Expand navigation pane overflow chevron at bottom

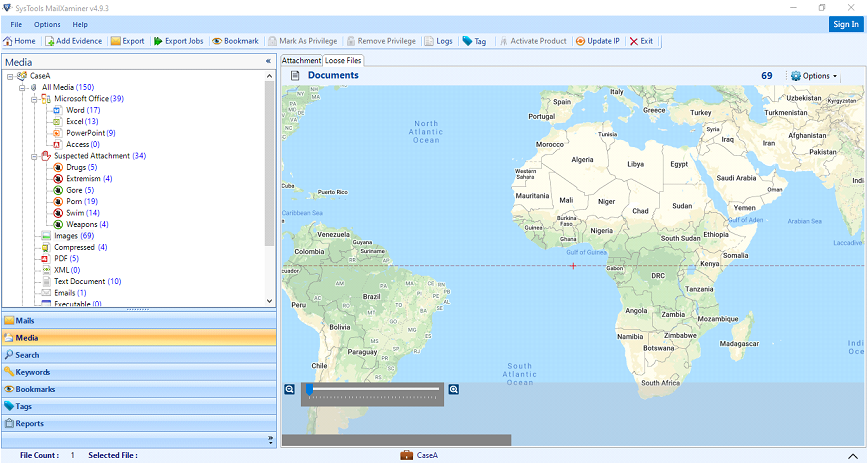[271, 440]
